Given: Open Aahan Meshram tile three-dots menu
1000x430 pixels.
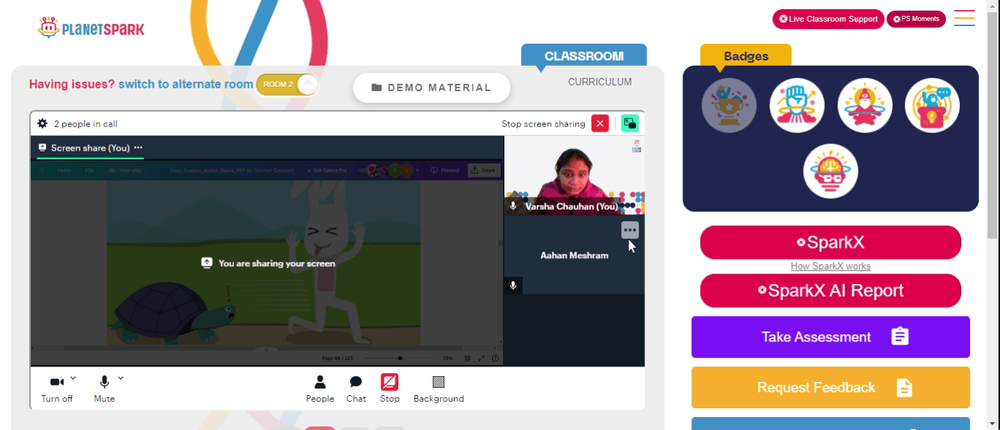Looking at the screenshot, I should pyautogui.click(x=629, y=230).
